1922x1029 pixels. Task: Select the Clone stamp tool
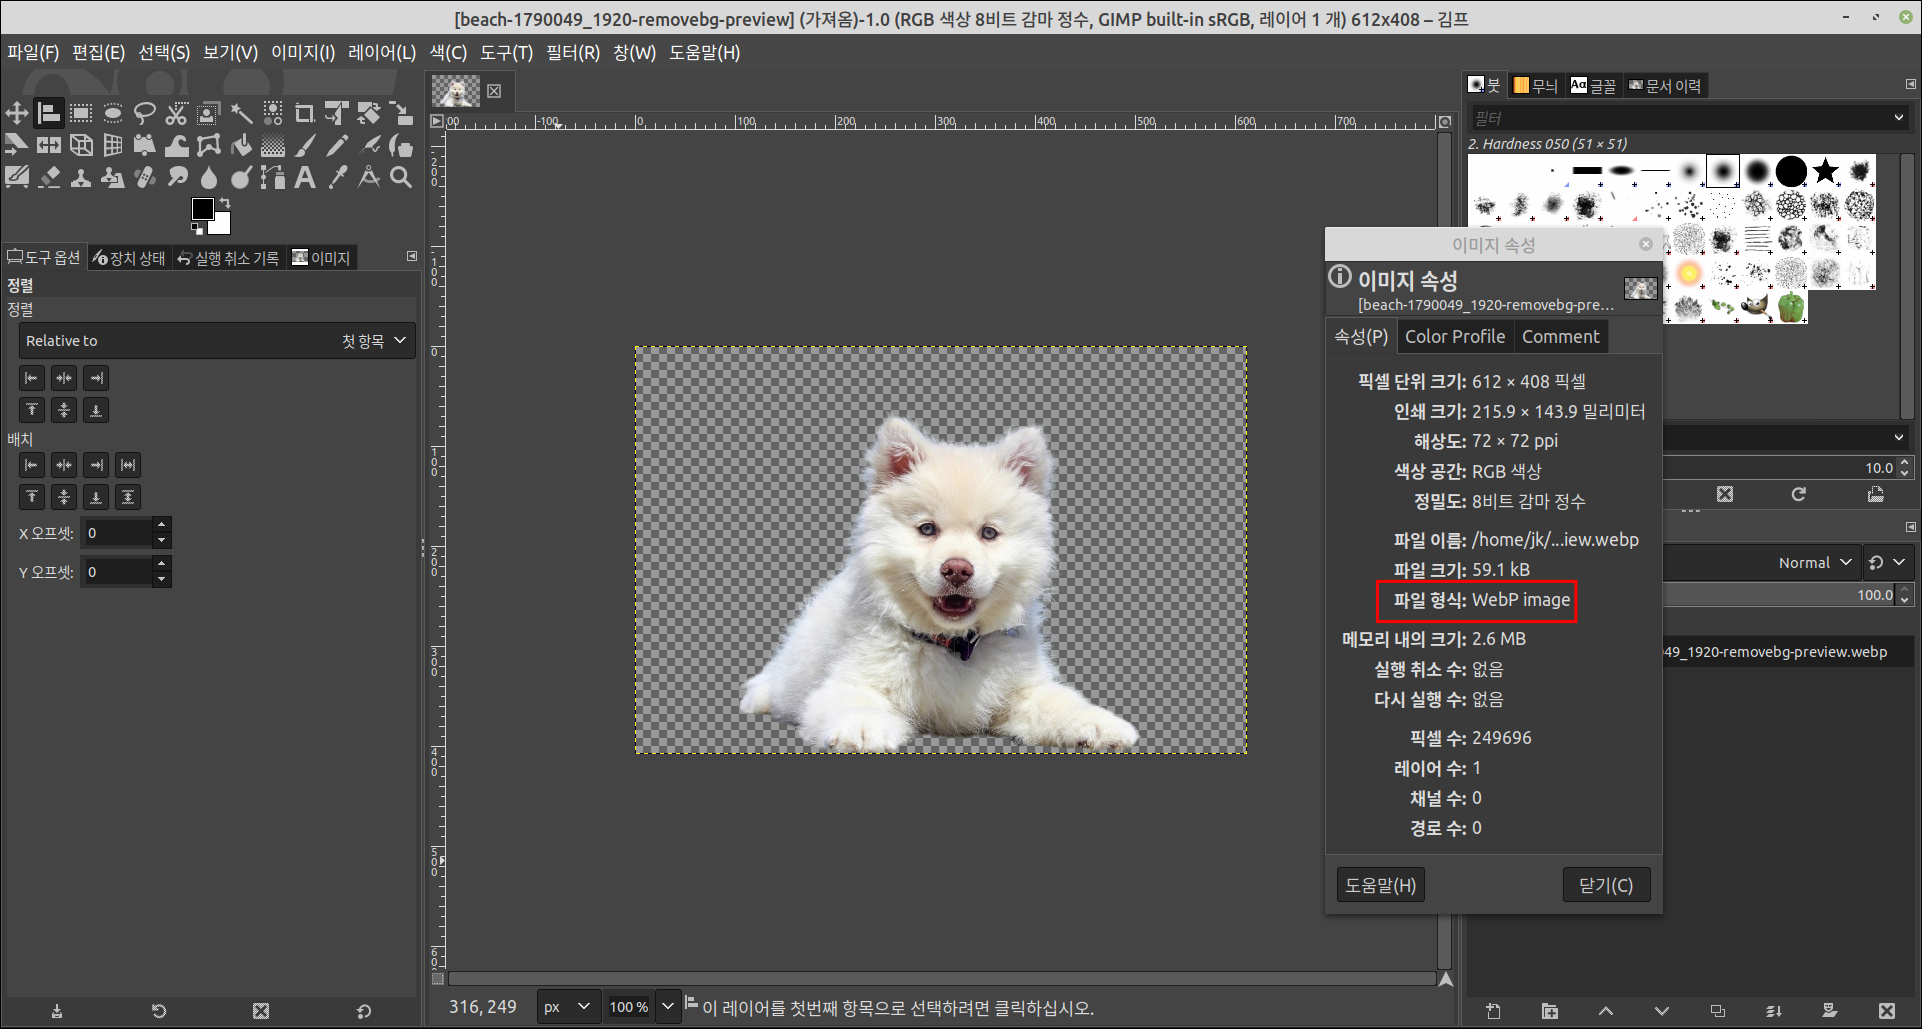(x=81, y=177)
